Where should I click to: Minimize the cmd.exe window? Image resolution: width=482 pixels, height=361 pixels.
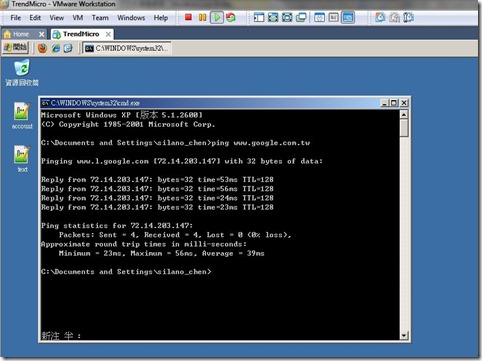pos(385,103)
